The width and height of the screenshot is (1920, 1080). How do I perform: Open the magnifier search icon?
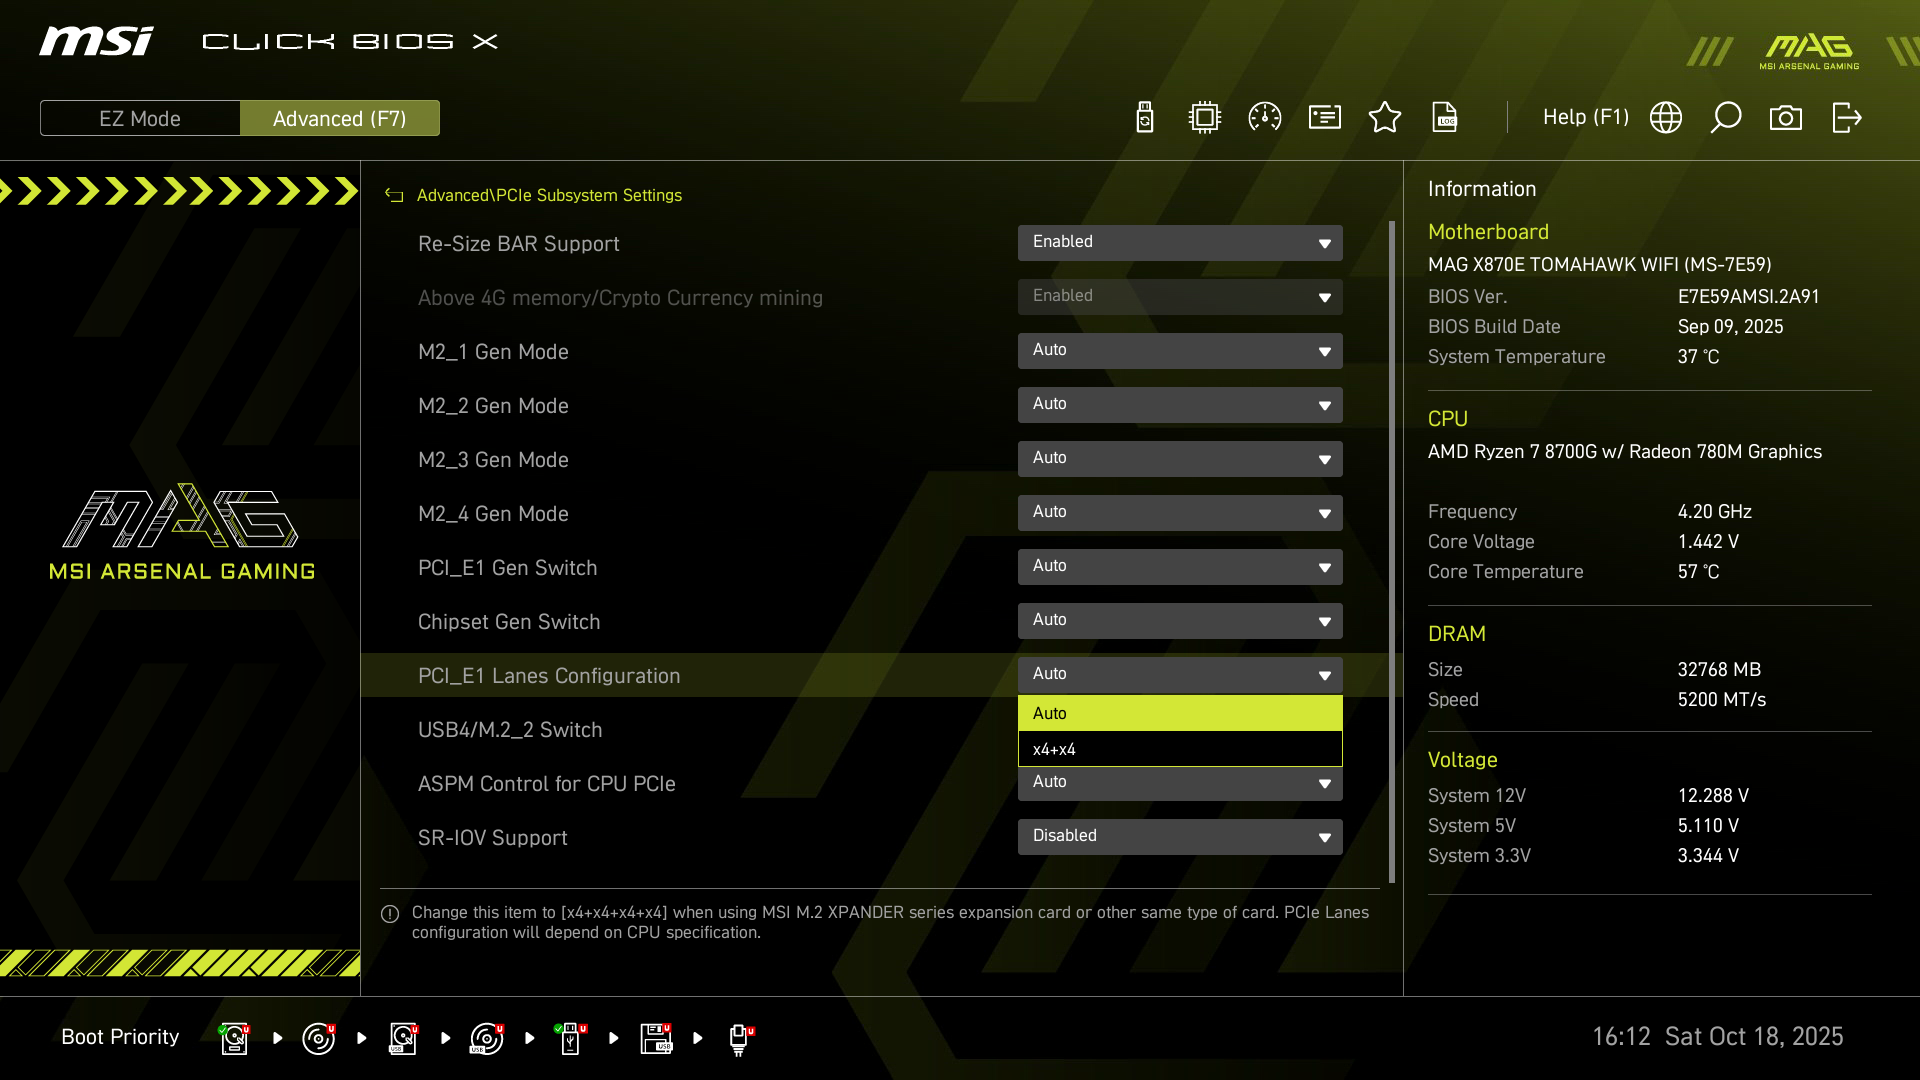(x=1726, y=118)
